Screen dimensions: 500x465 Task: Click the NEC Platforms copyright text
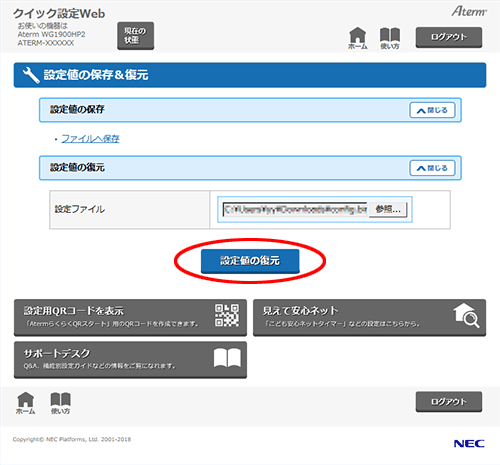72,439
